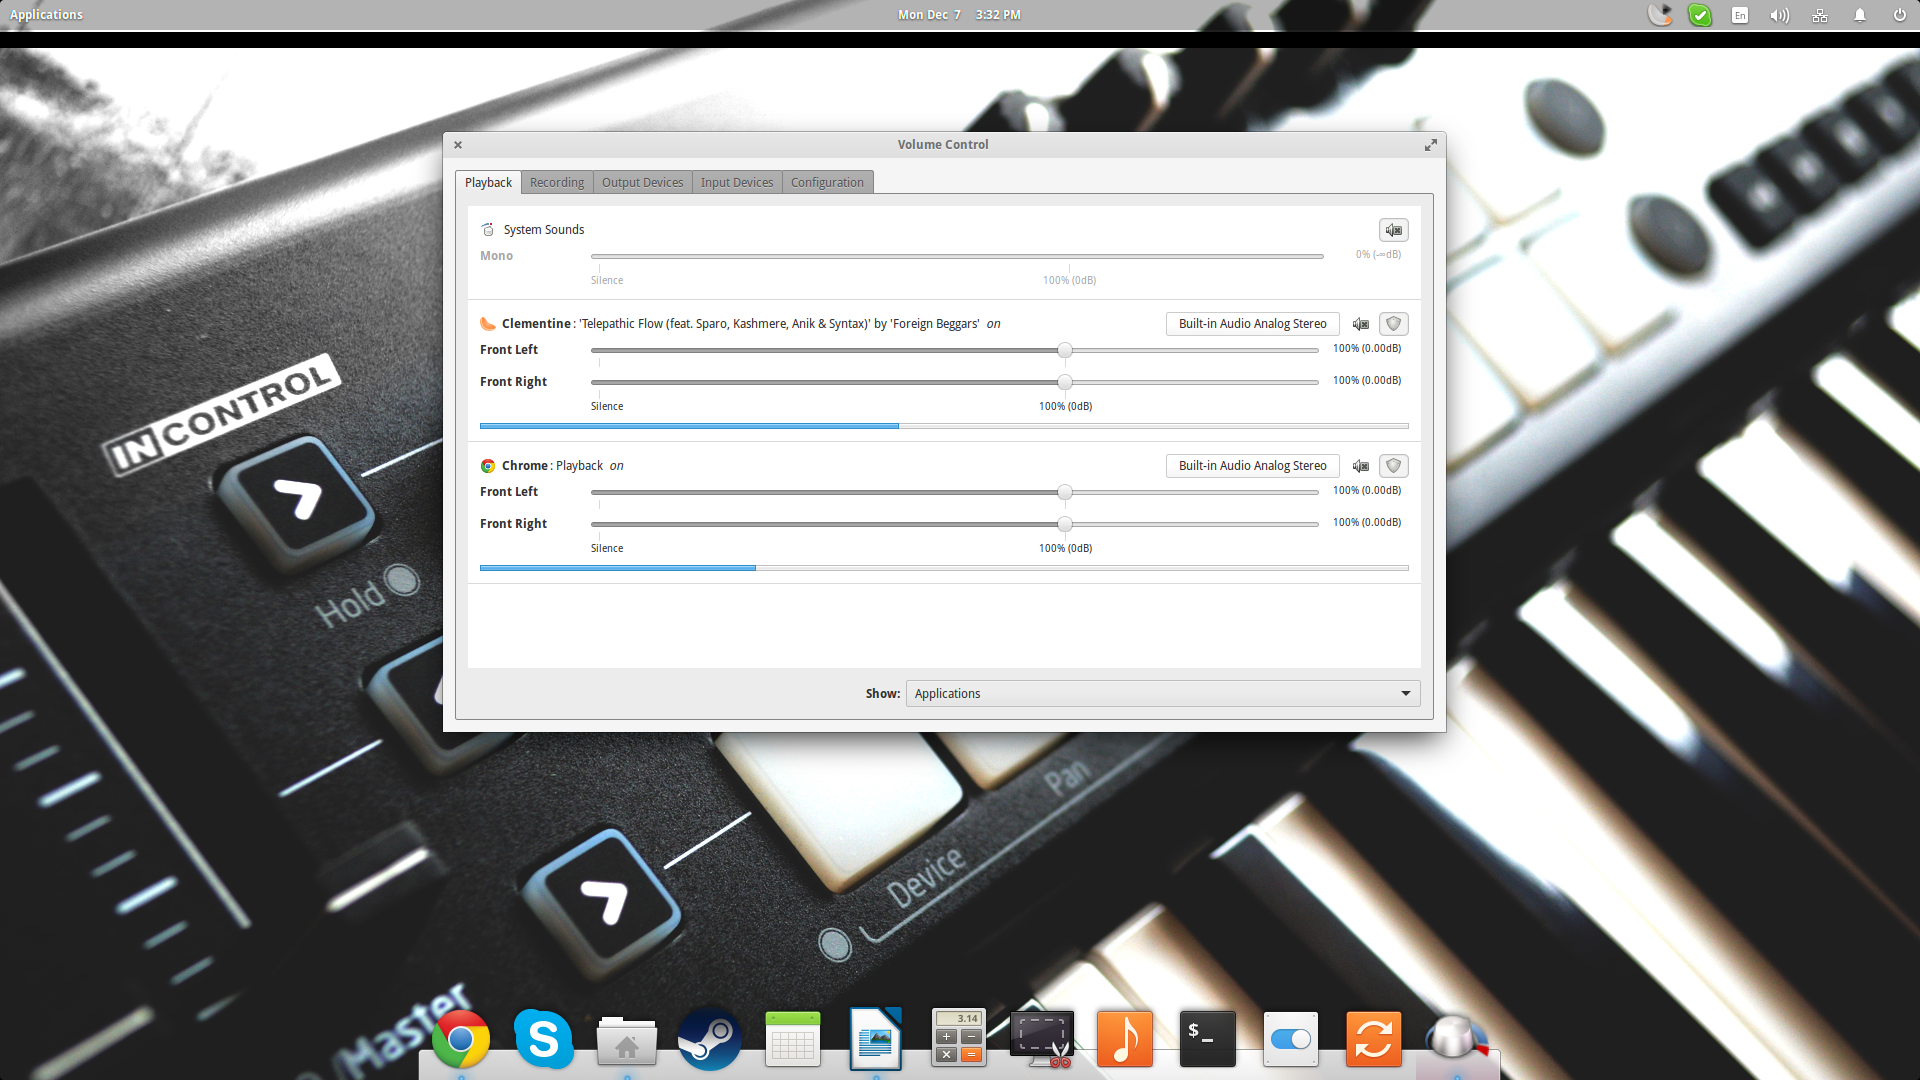Launch Google Chrome from the dock

[461, 1040]
